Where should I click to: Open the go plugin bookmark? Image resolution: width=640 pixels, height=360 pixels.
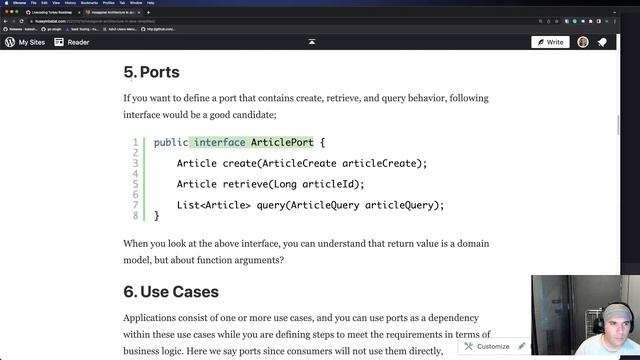(x=51, y=29)
